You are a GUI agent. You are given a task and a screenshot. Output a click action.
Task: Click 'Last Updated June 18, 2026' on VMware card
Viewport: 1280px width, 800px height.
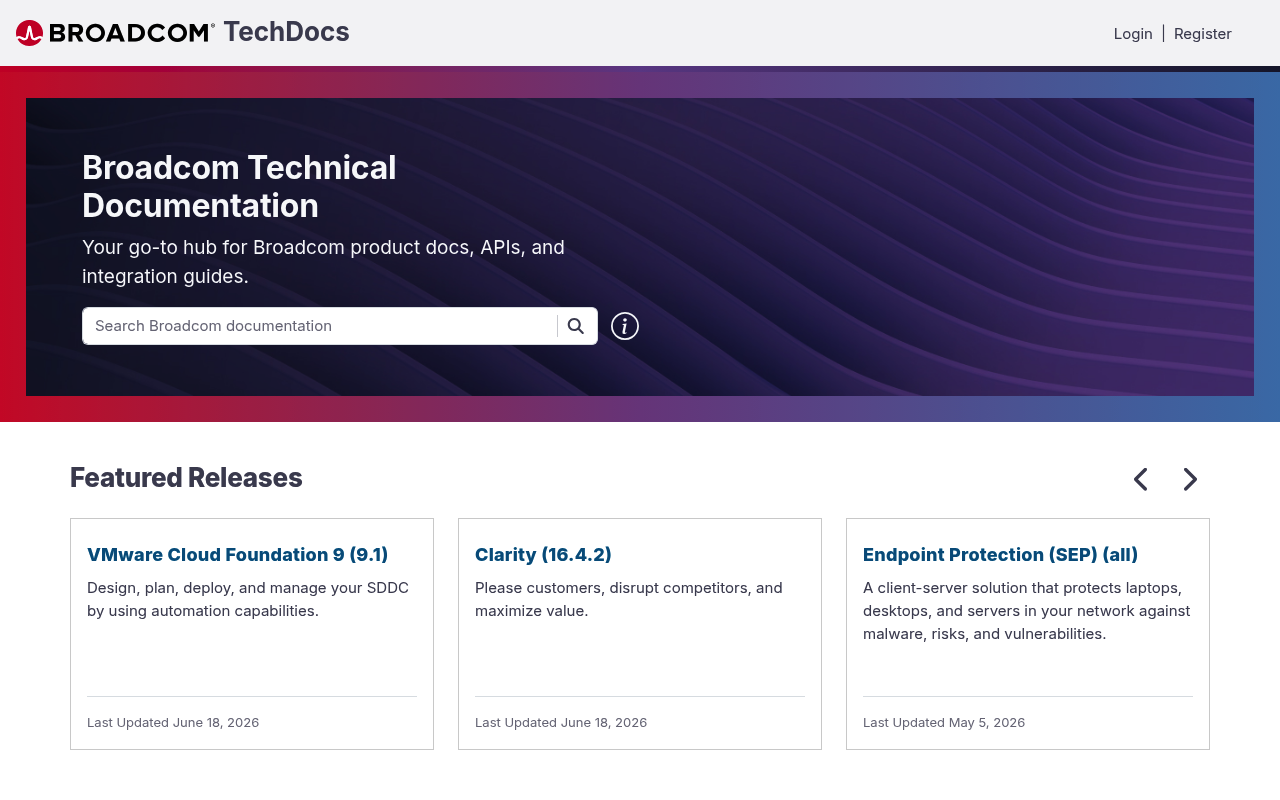click(x=173, y=722)
